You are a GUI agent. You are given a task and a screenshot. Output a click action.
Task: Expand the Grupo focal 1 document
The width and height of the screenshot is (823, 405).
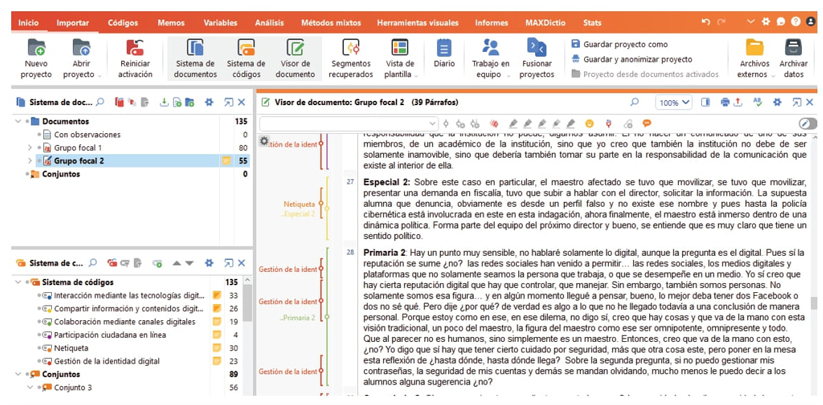pos(29,147)
